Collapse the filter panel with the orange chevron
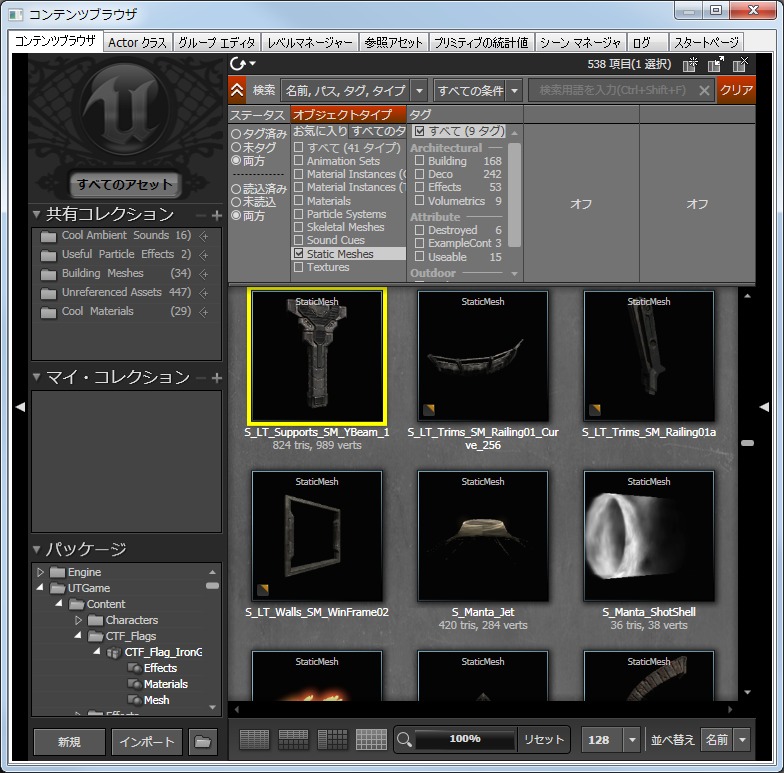784x773 pixels. 237,90
